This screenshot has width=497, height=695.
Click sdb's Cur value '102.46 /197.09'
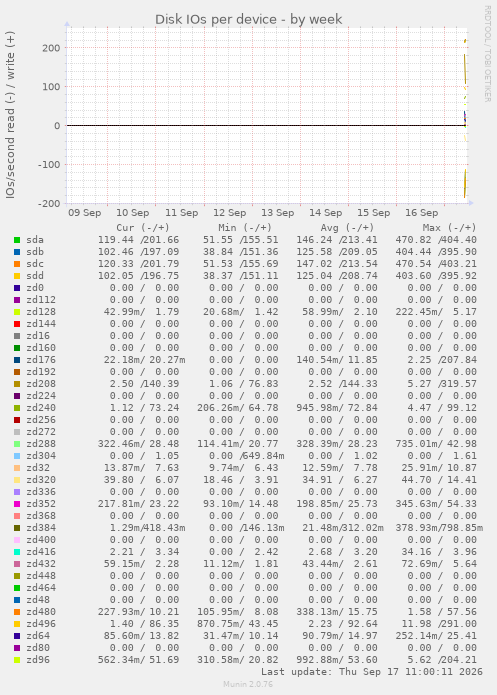138,252
